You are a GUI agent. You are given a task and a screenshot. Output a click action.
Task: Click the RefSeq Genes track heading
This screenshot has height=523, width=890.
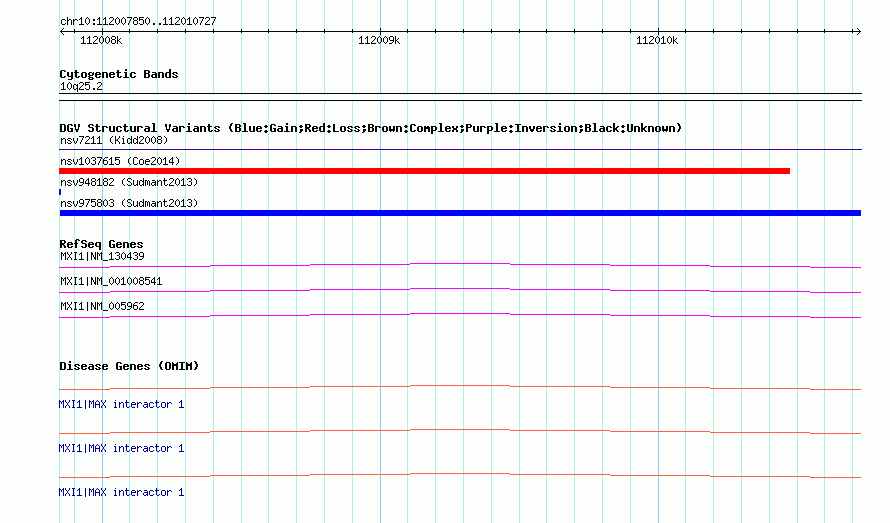101,244
